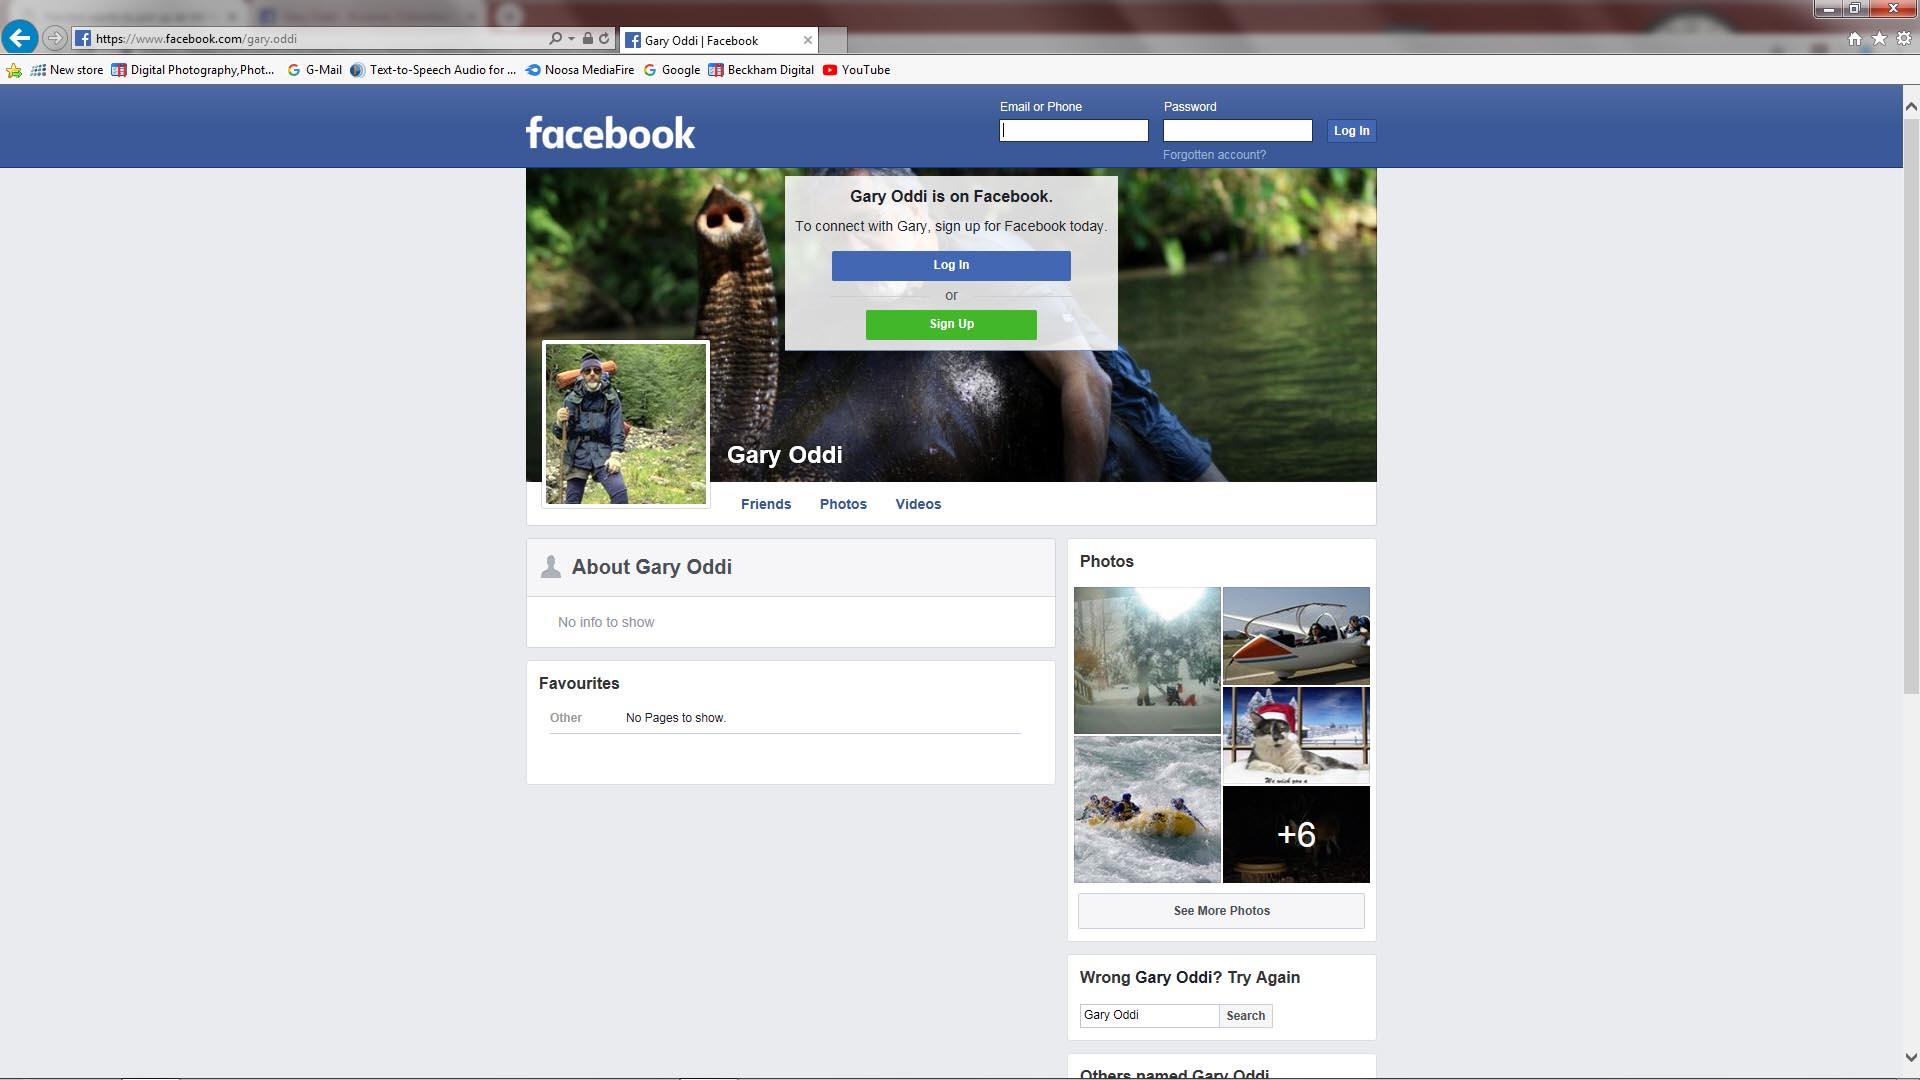The height and width of the screenshot is (1080, 1920).
Task: Click the add-to-favorites bar star icon
Action: [x=14, y=70]
